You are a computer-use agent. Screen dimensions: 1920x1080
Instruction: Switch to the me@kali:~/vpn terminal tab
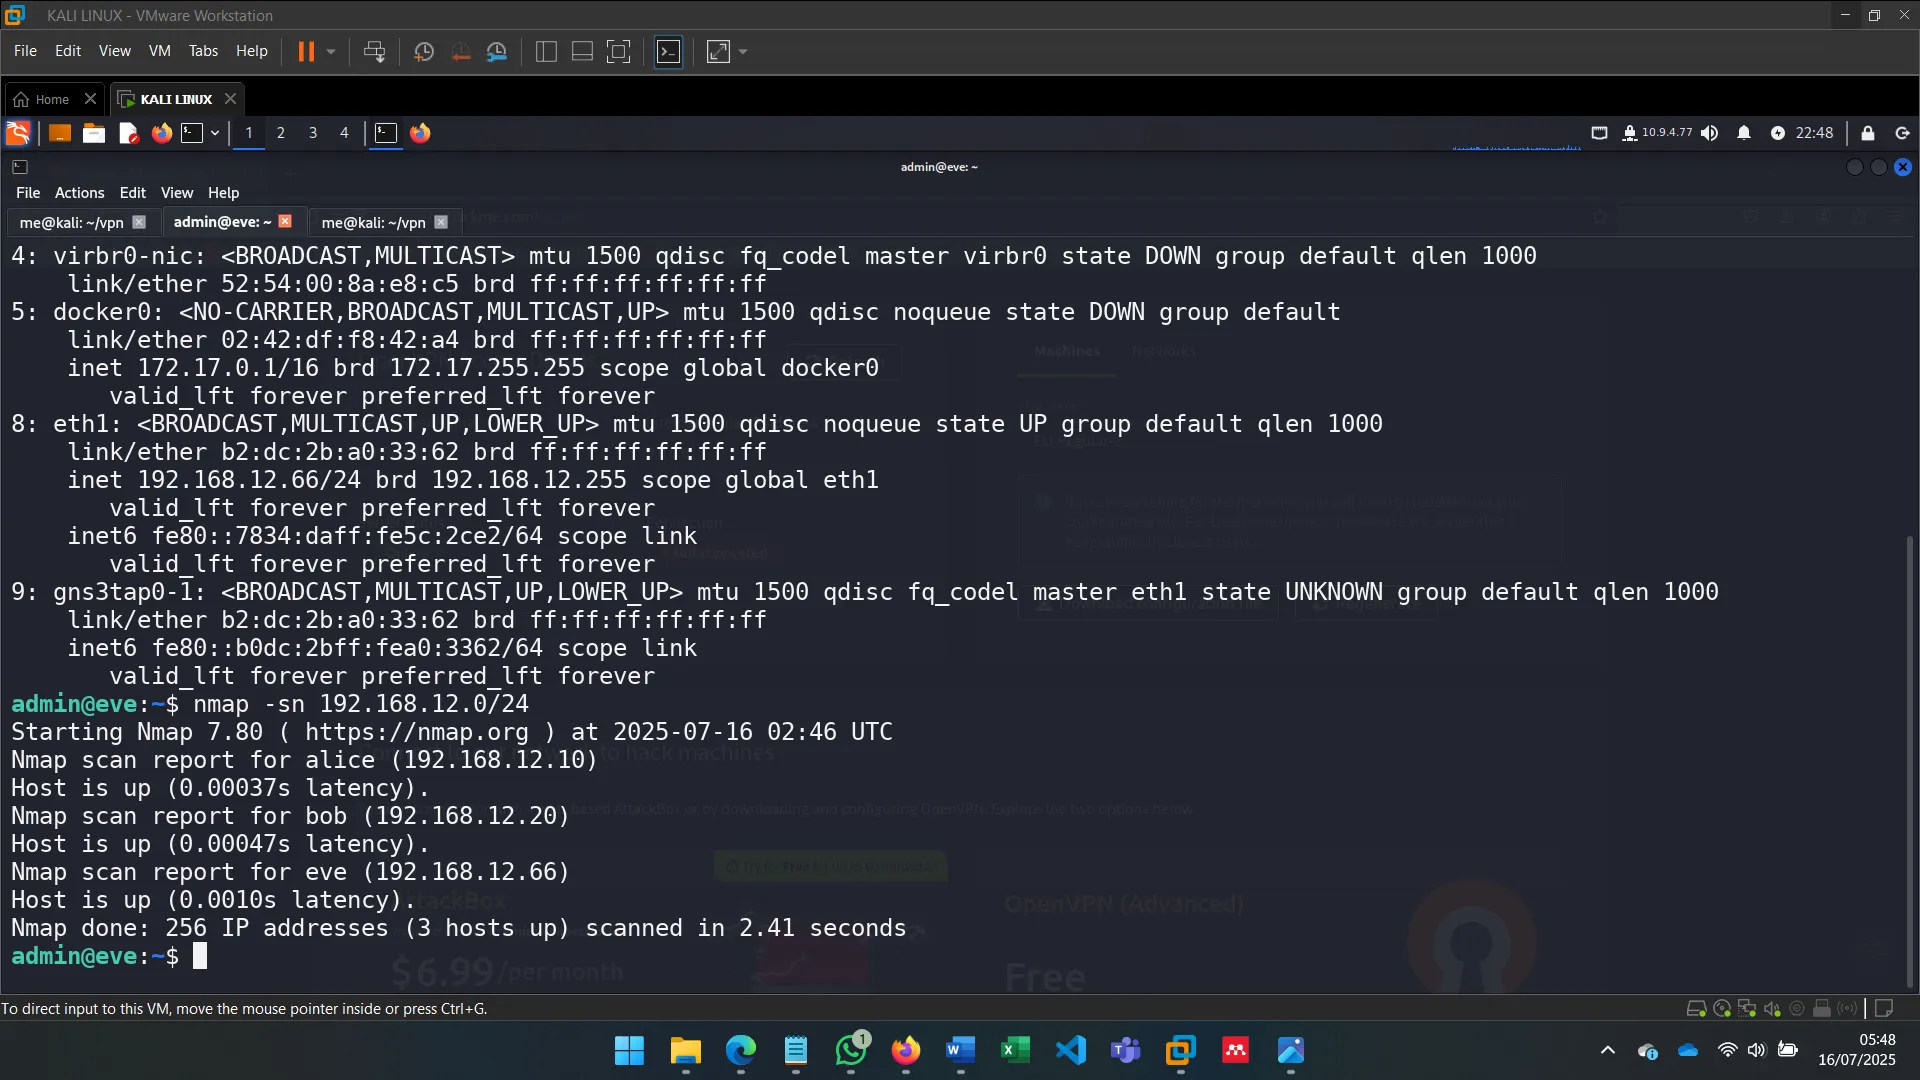70,222
